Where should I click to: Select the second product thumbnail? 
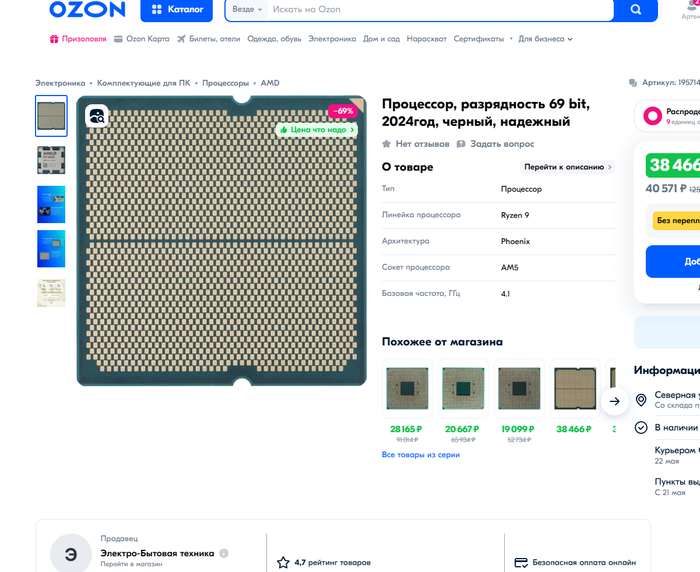pos(51,161)
